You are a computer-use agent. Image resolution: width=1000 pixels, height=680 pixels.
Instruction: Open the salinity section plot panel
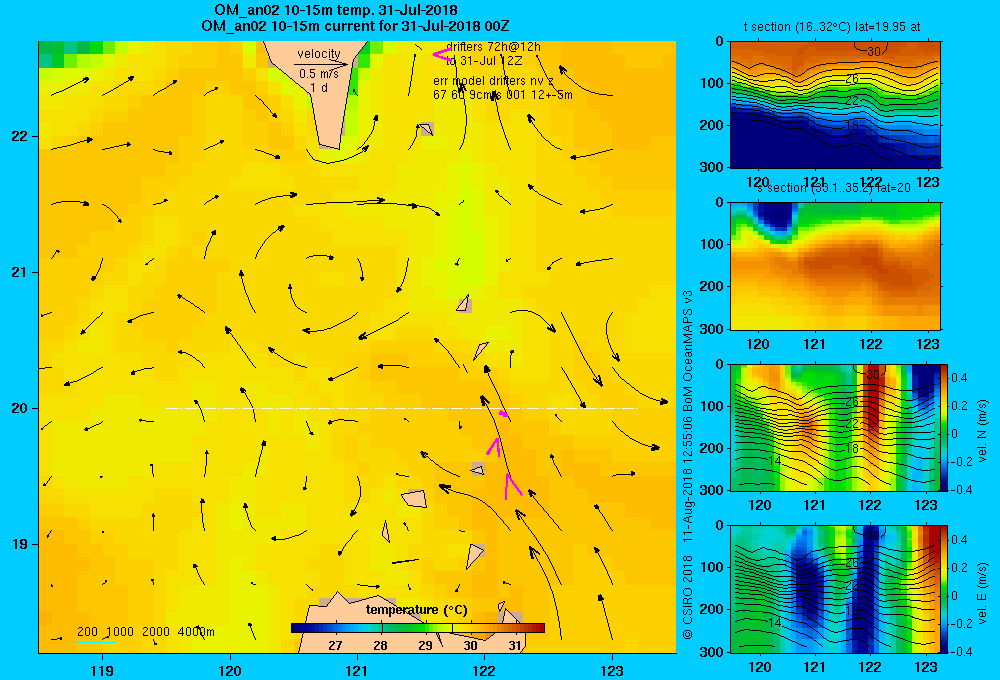coord(835,266)
